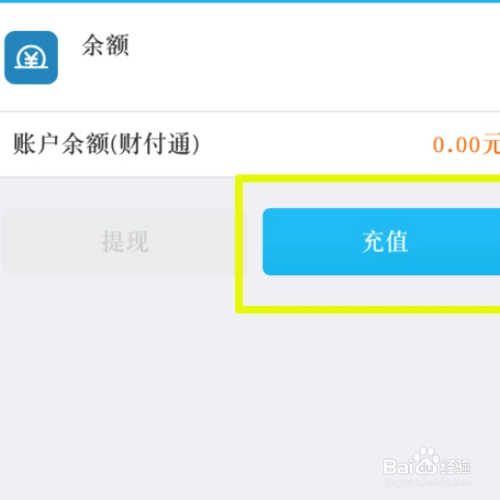Tap the blue 充值 recharge button

click(x=381, y=242)
